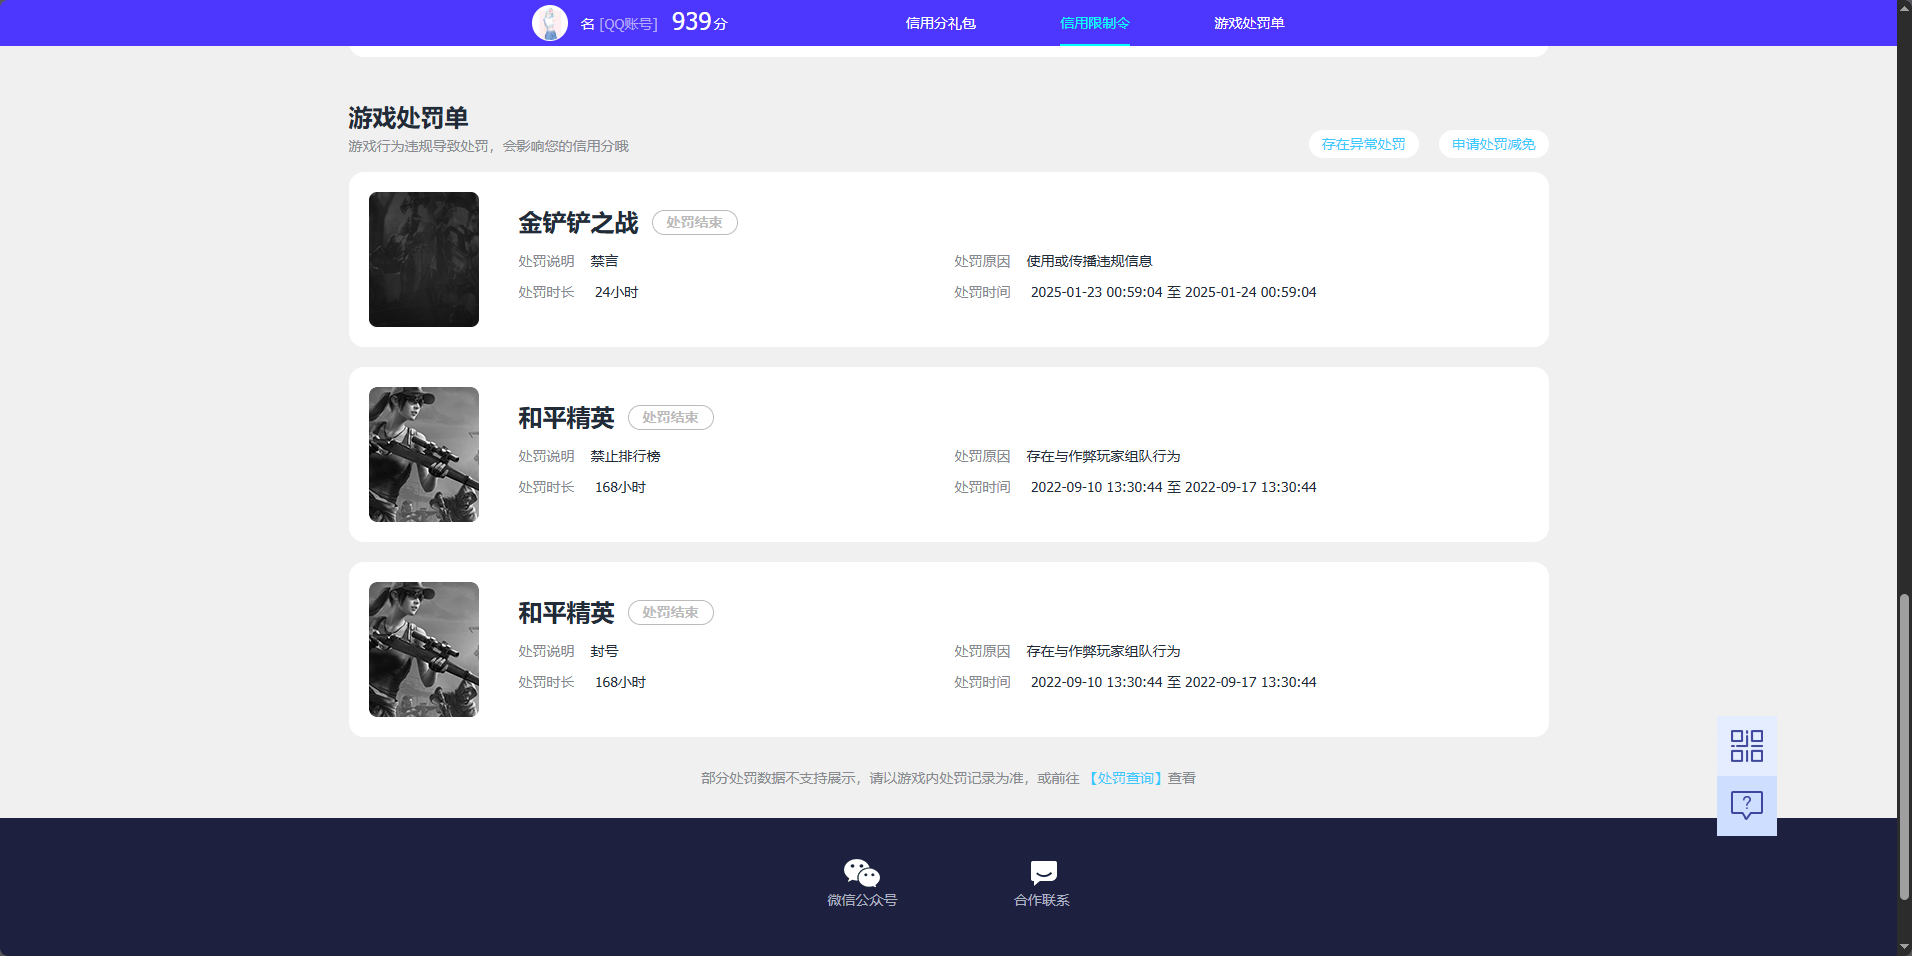Screen dimensions: 1912x956
Task: Click 和平精英 thumbnail with 禁止排行榜 penalty
Action: tap(424, 454)
